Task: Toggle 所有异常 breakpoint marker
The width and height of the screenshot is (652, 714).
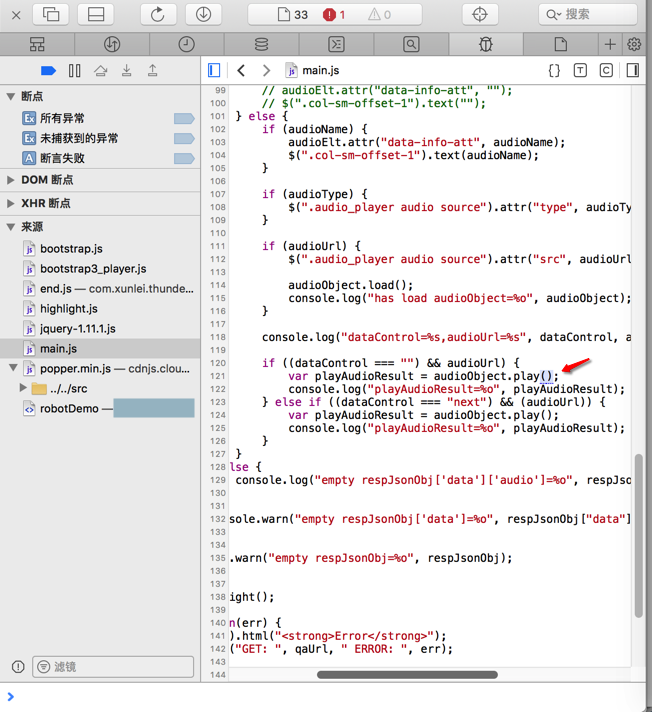Action: (x=184, y=118)
